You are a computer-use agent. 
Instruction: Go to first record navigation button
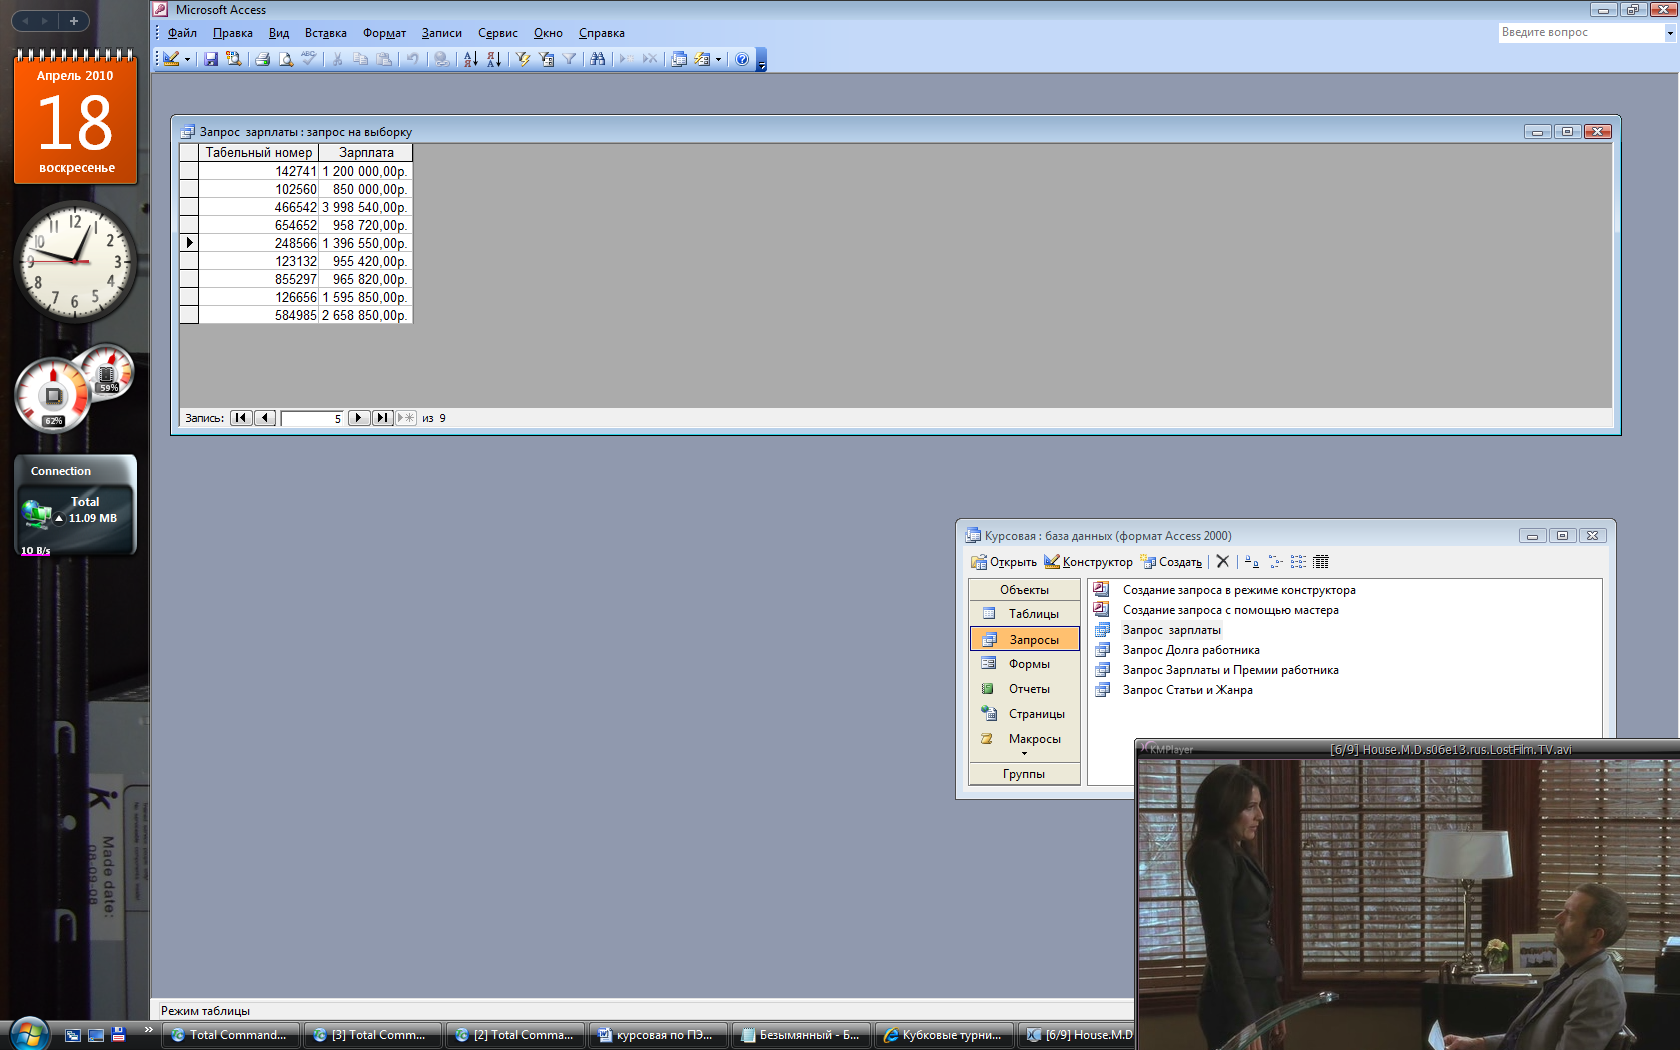241,418
